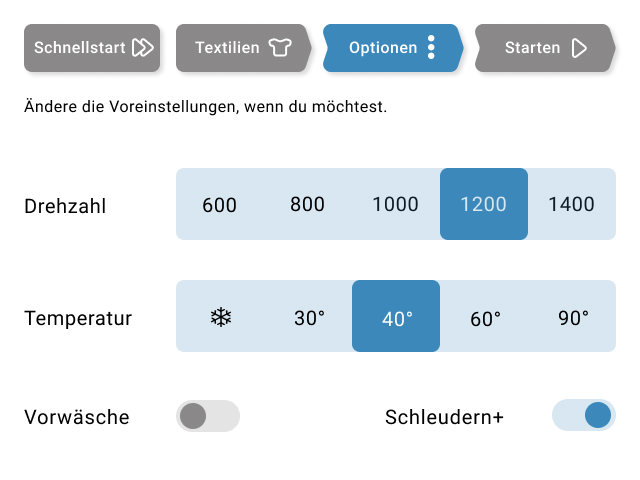Set Drehzahl to 1000
640x480 pixels.
coord(396,204)
